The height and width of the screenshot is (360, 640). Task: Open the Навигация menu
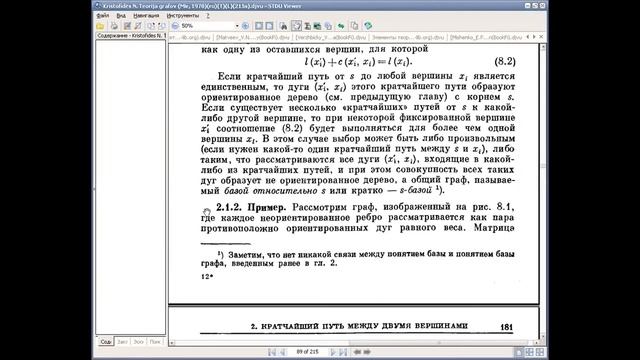tap(146, 16)
